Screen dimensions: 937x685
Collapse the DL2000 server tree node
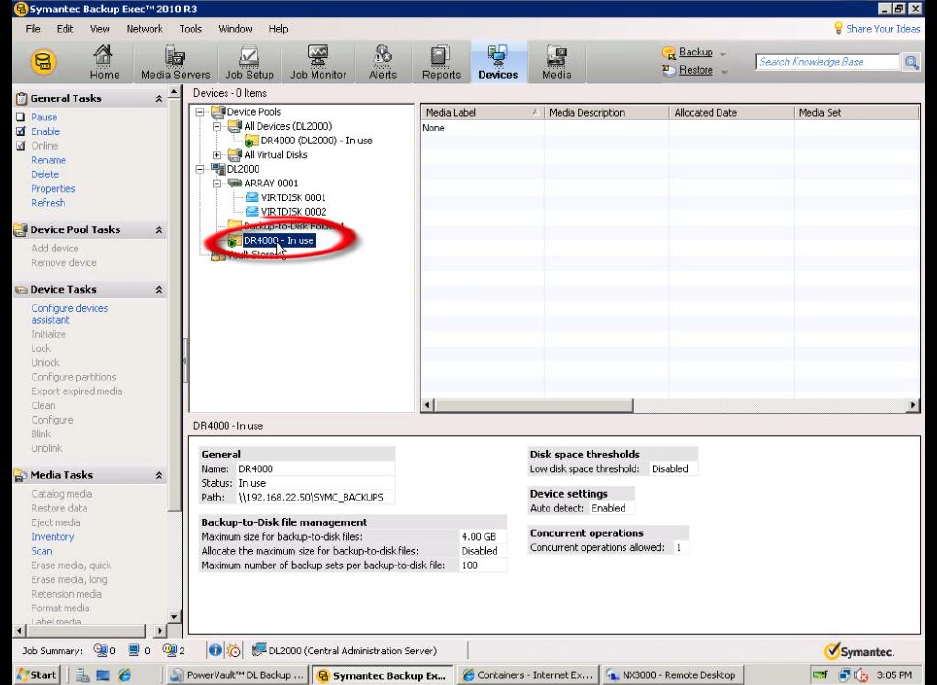(200, 169)
